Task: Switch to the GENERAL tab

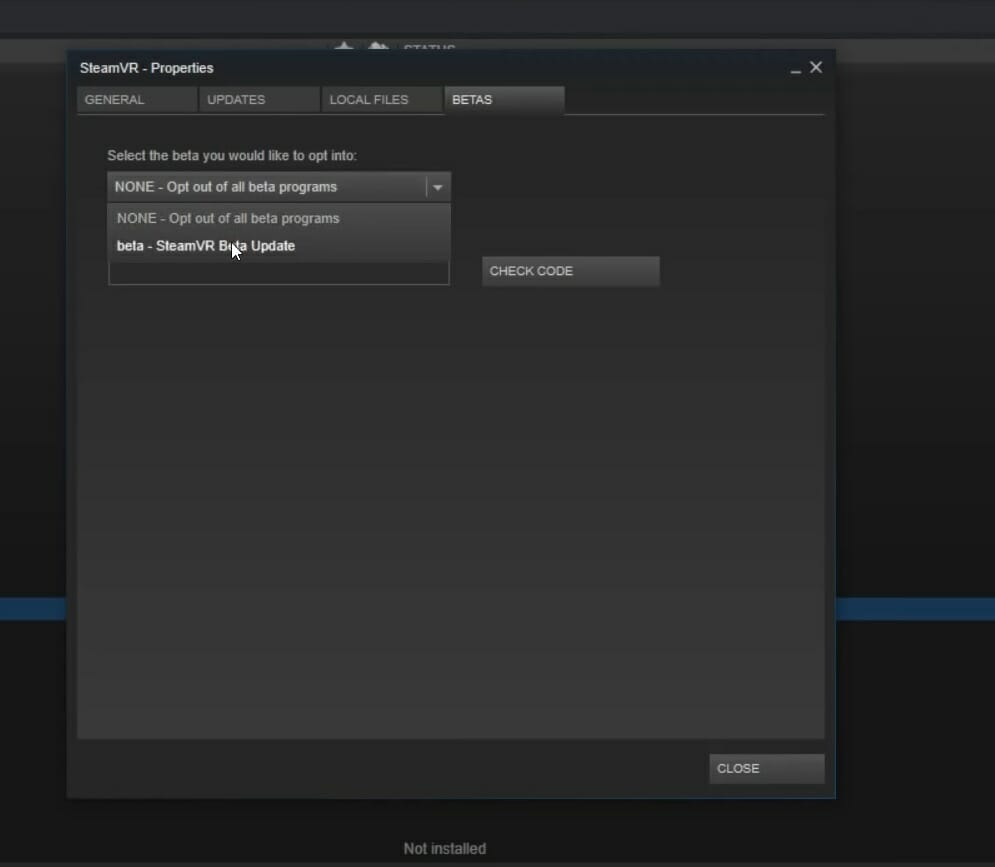Action: (136, 100)
